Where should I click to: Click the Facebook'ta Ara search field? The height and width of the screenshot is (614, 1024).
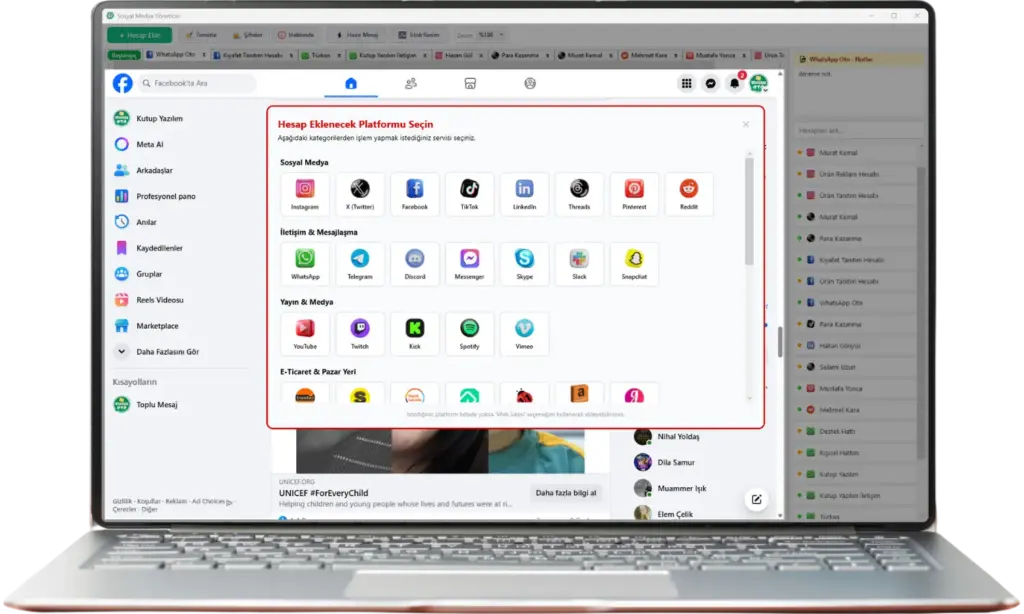pyautogui.click(x=197, y=83)
